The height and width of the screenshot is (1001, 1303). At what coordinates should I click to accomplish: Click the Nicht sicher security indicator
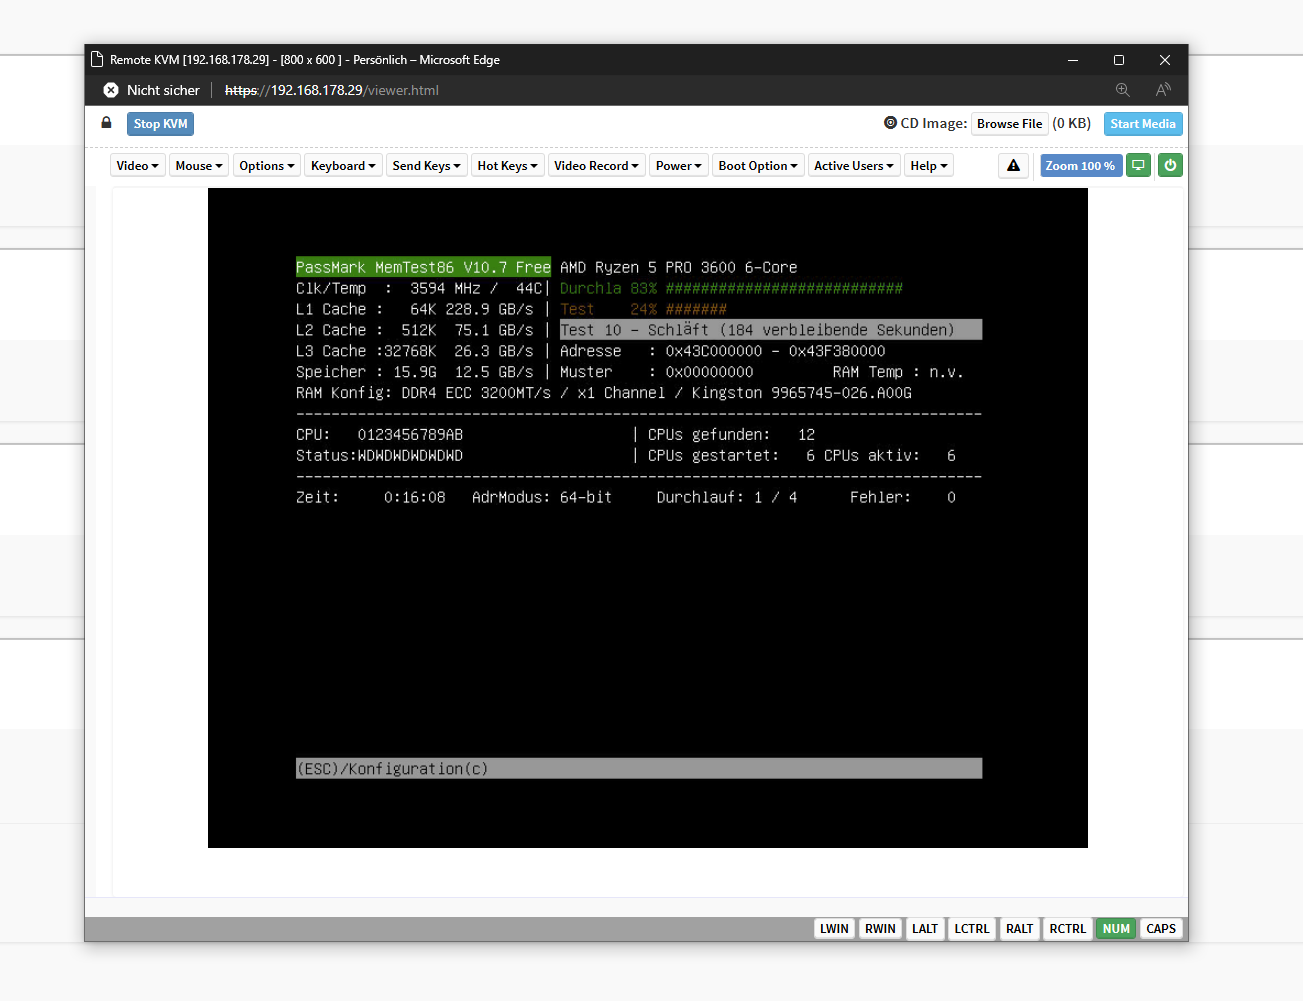[152, 90]
